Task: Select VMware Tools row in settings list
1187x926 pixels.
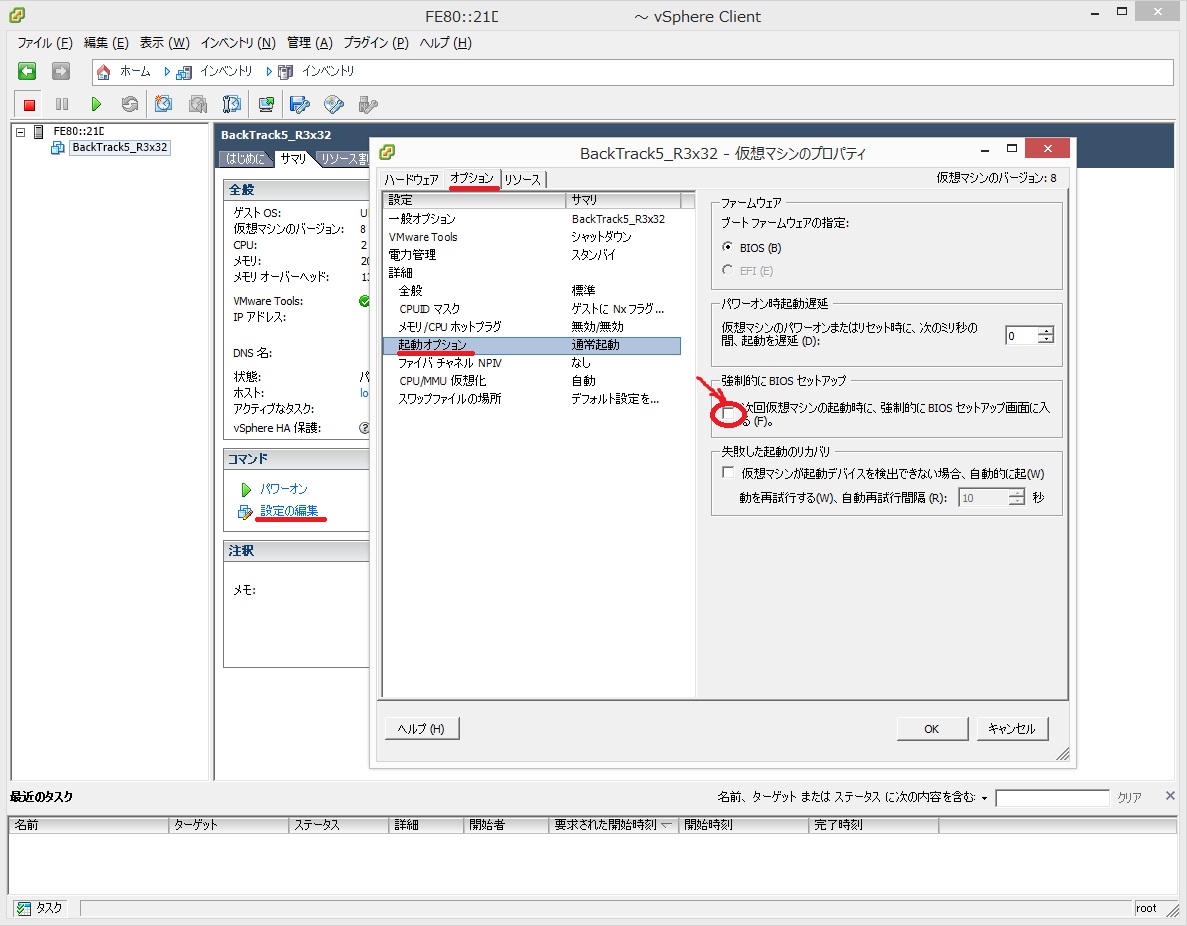Action: [x=531, y=237]
